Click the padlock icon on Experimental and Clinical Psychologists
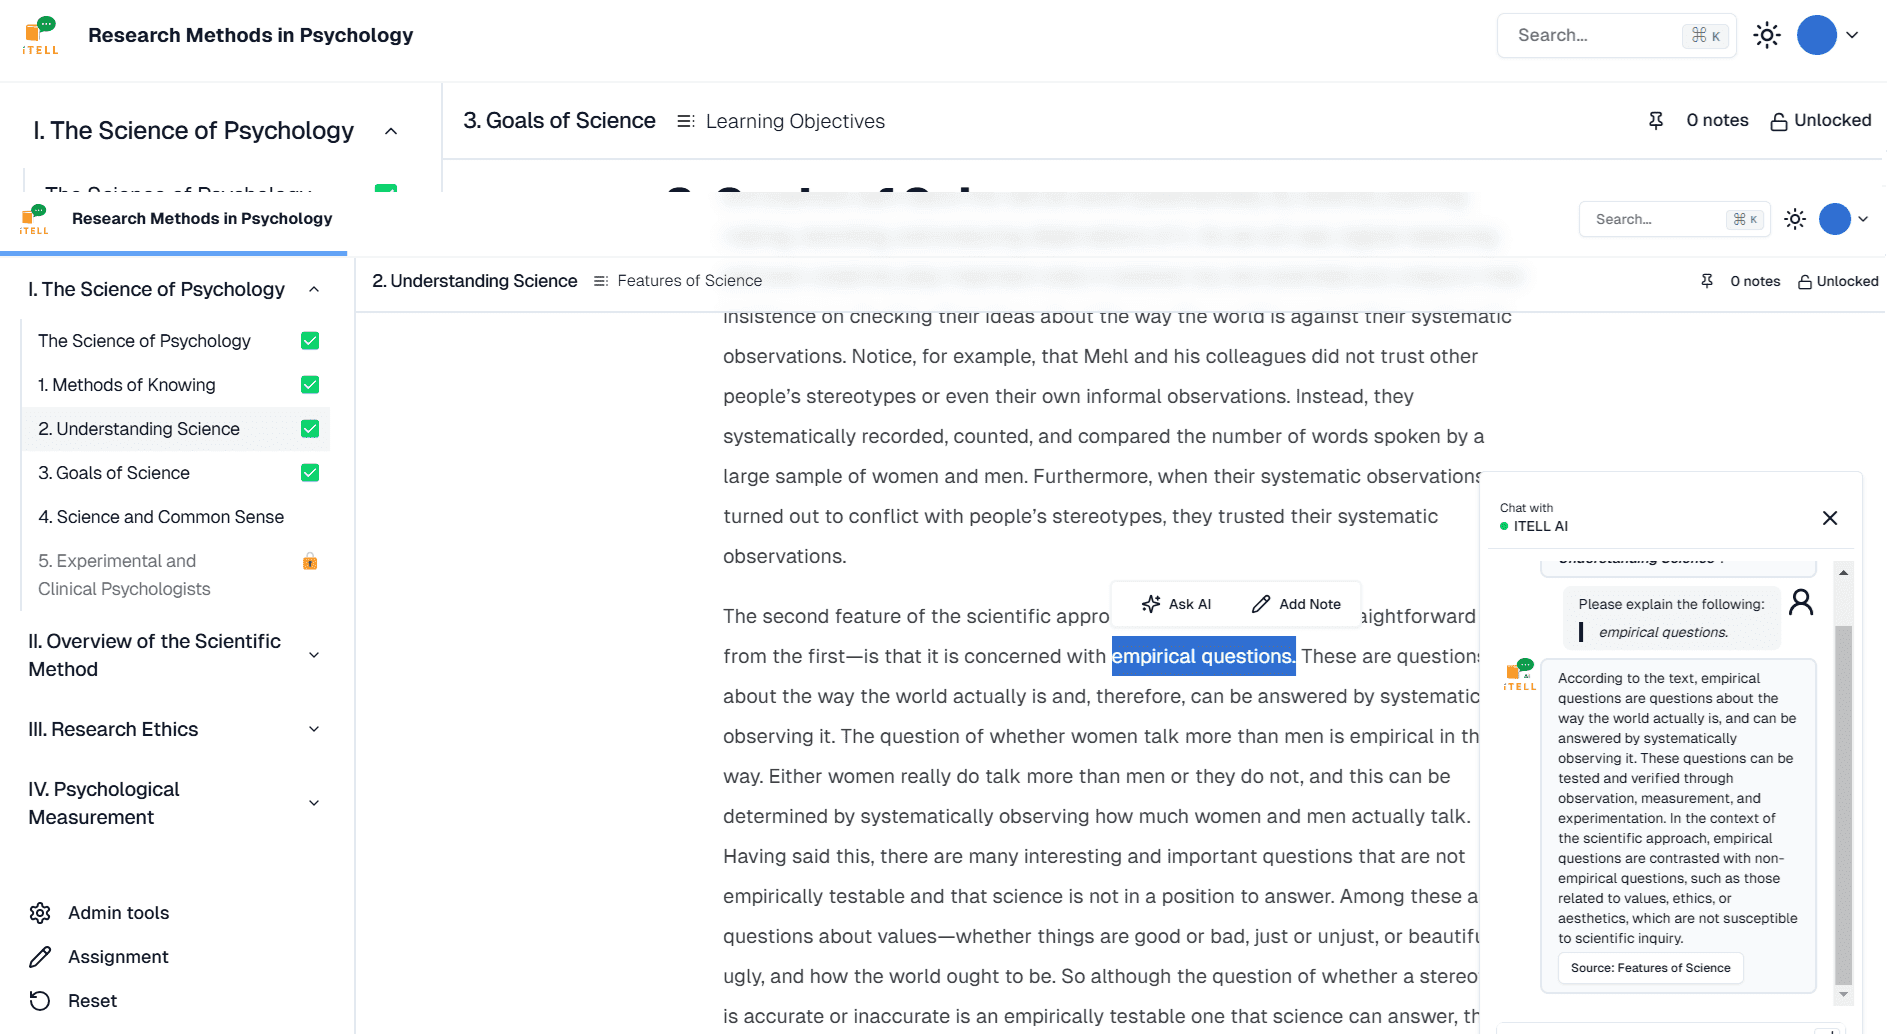1887x1034 pixels. [310, 561]
